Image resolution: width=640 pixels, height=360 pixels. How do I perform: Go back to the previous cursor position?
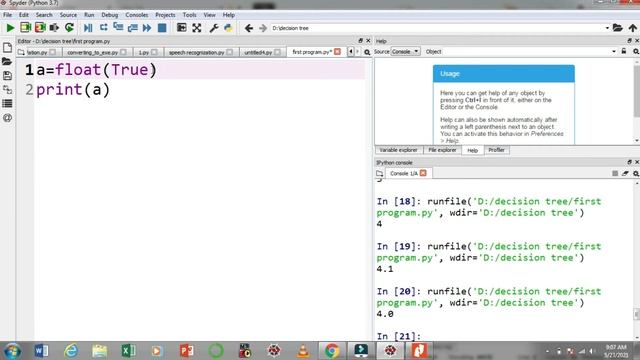(249, 28)
